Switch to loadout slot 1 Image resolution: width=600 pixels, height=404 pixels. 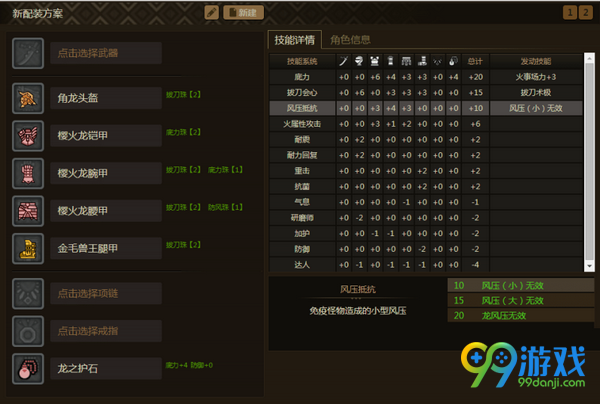pos(570,13)
